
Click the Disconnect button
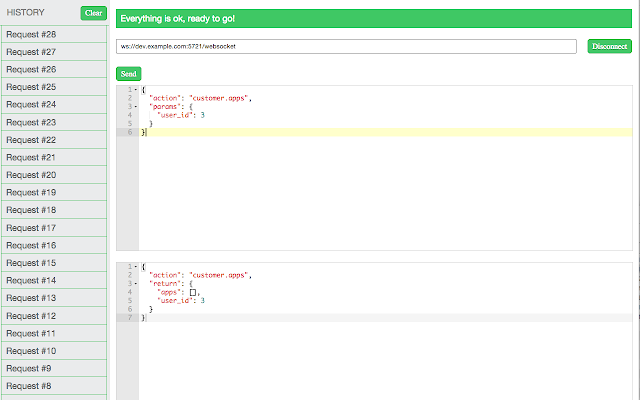pyautogui.click(x=609, y=46)
